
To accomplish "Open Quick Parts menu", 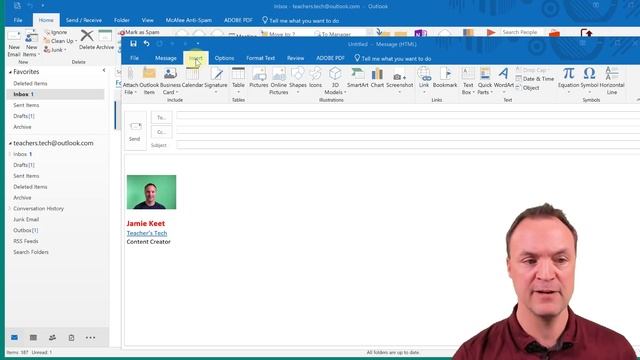I will 485,81.
